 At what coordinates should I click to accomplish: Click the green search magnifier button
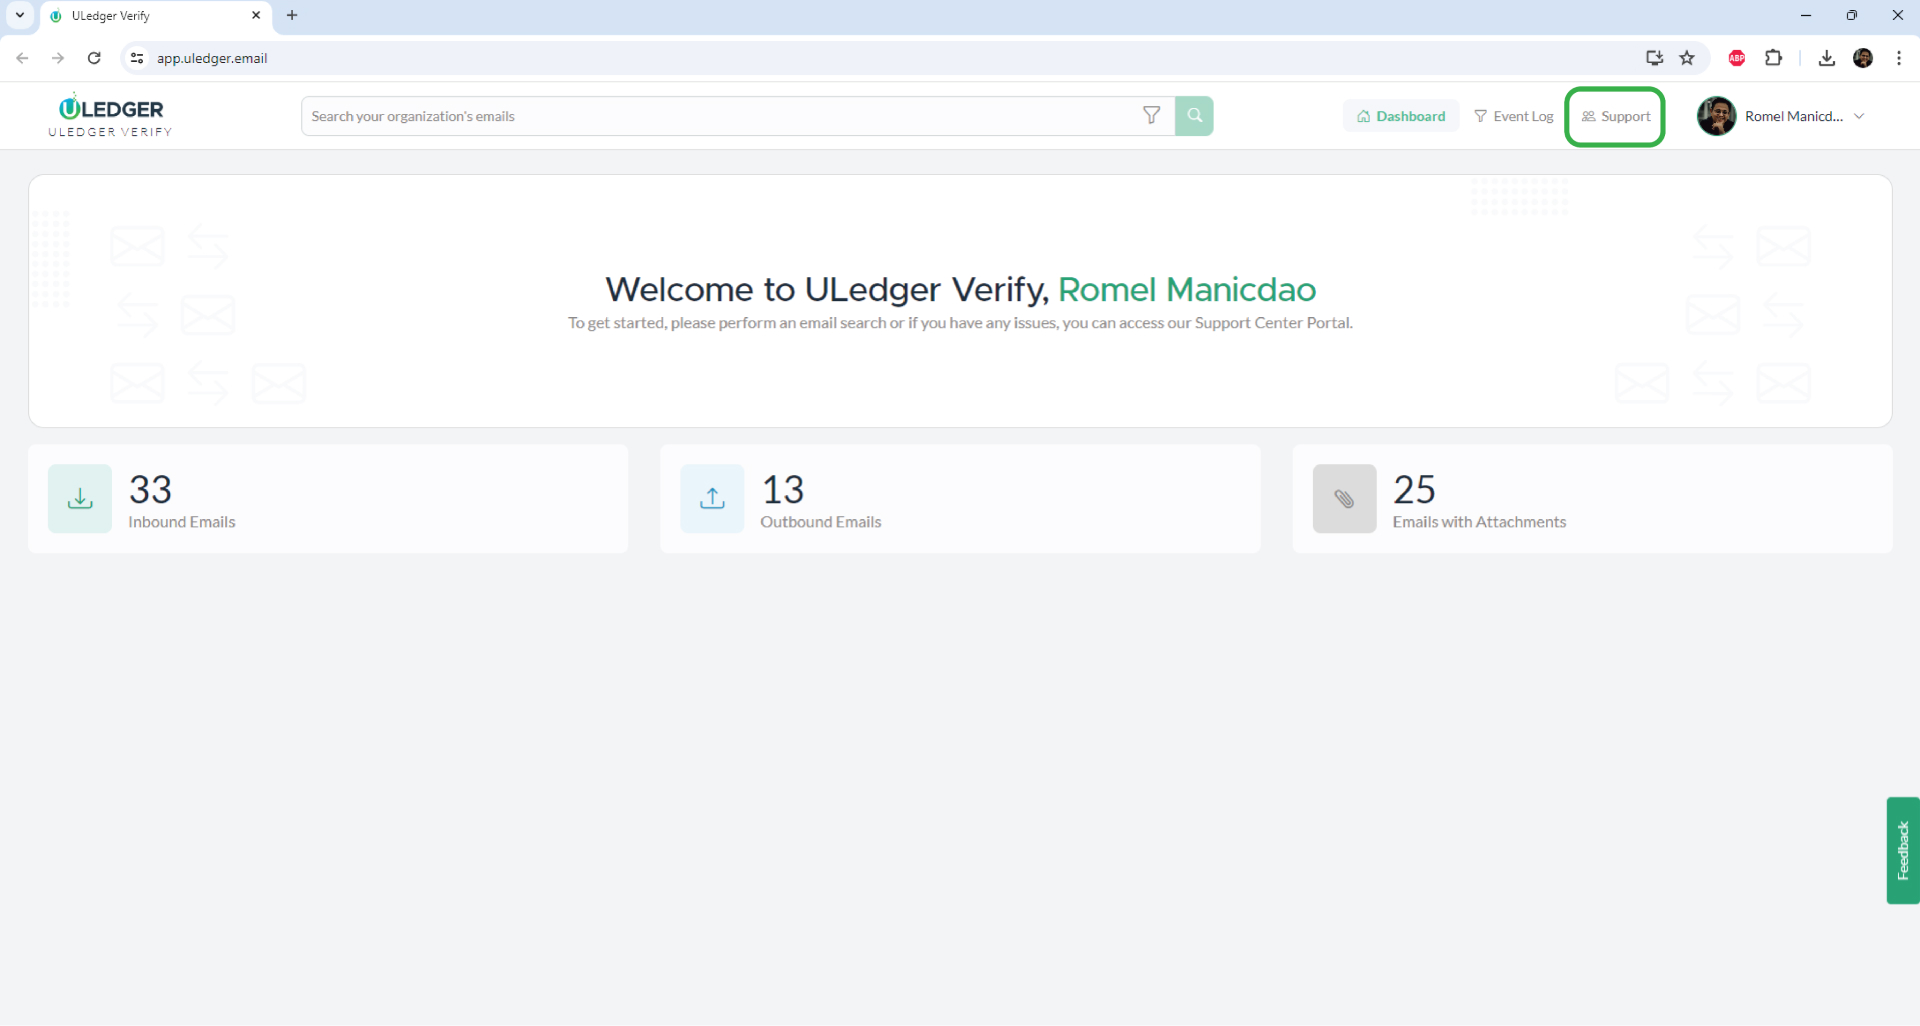(x=1194, y=116)
